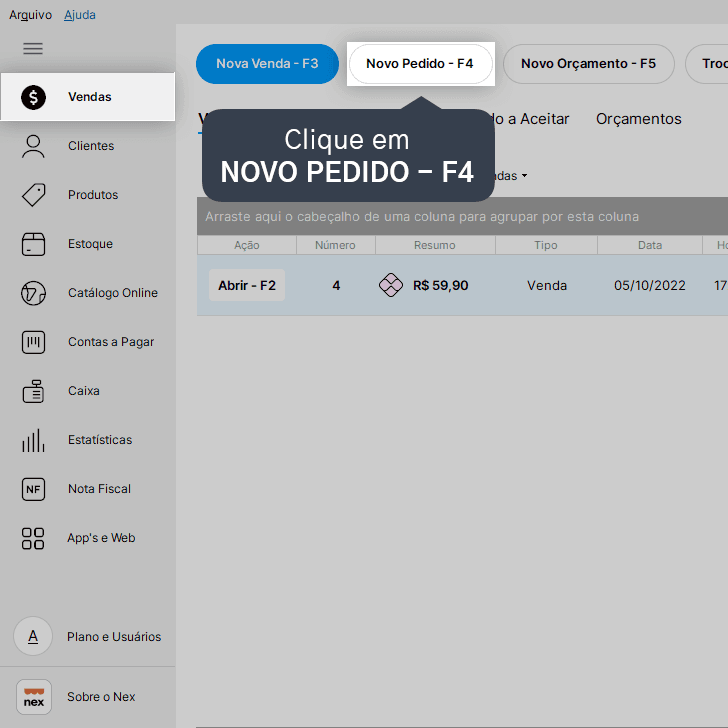Open Catálogo Online label

point(113,293)
